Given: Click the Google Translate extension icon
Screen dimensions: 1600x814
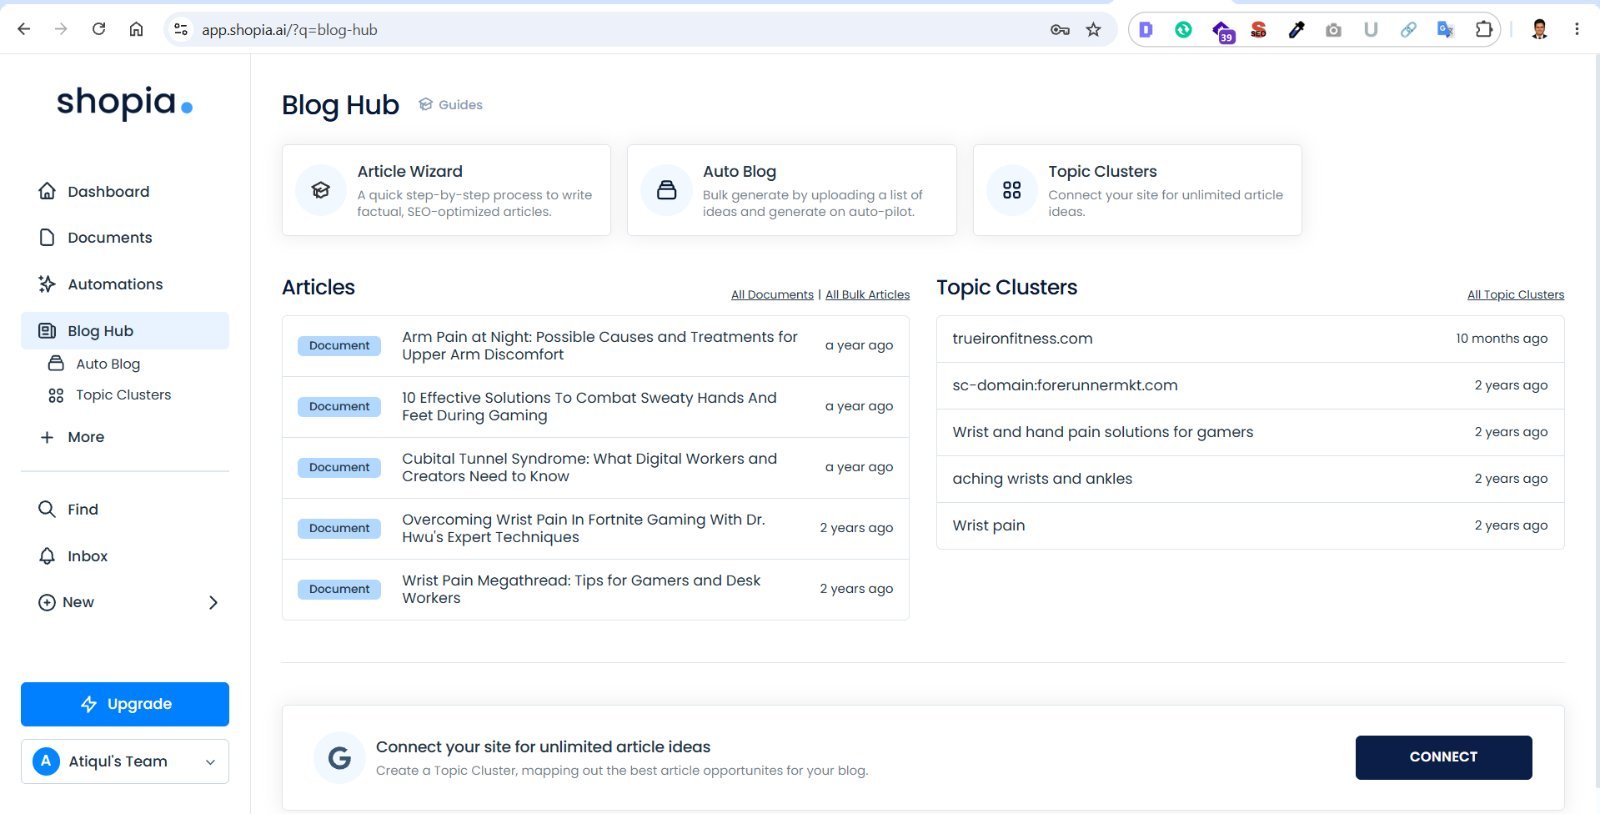Looking at the screenshot, I should pos(1445,29).
